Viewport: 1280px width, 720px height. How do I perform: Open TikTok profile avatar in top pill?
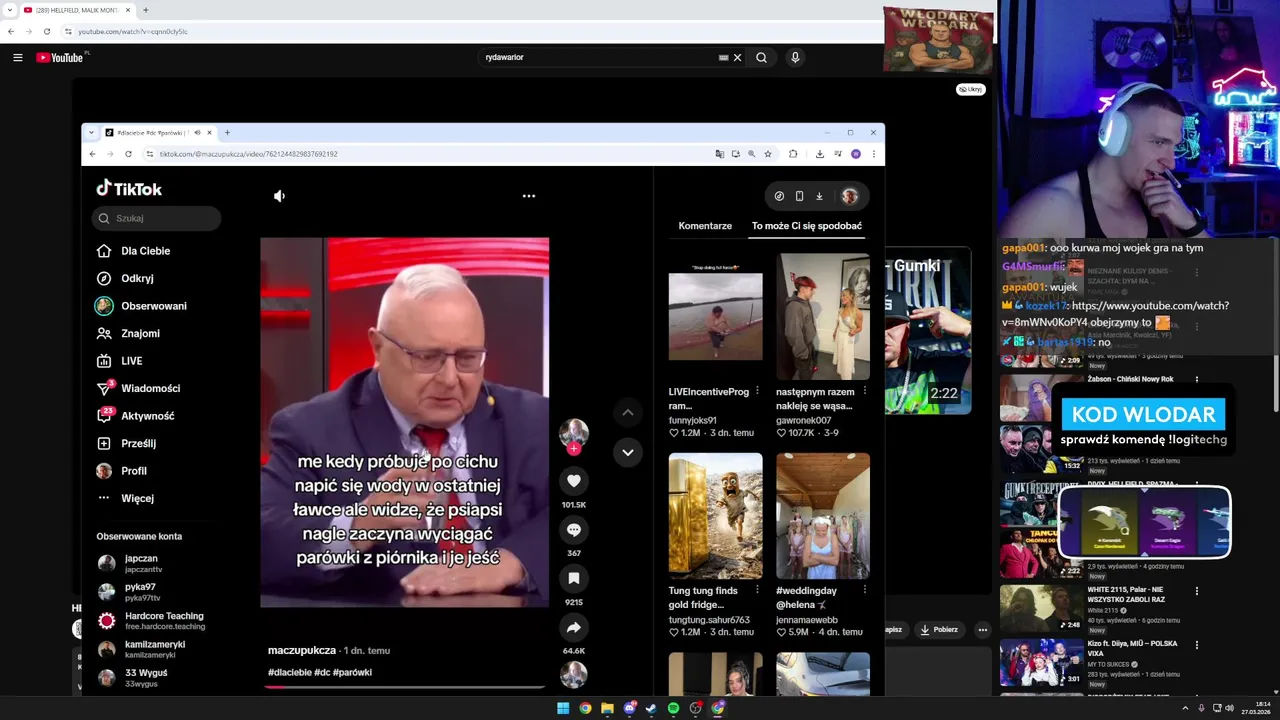point(850,196)
